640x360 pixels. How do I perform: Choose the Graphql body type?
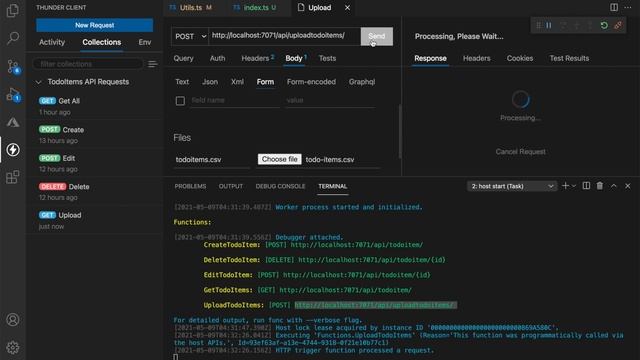click(x=362, y=82)
